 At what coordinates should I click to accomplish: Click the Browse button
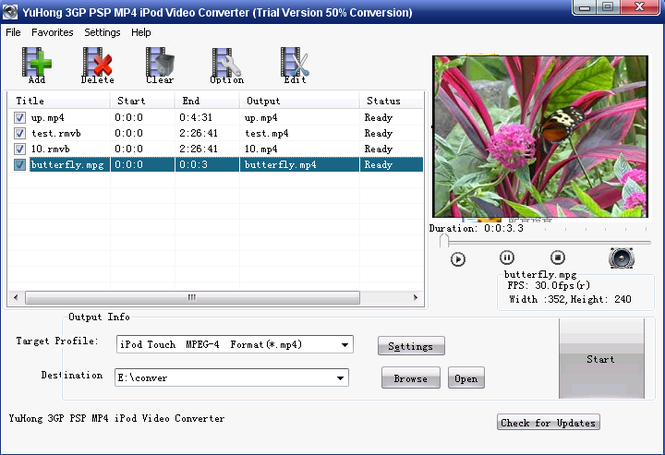[x=411, y=378]
